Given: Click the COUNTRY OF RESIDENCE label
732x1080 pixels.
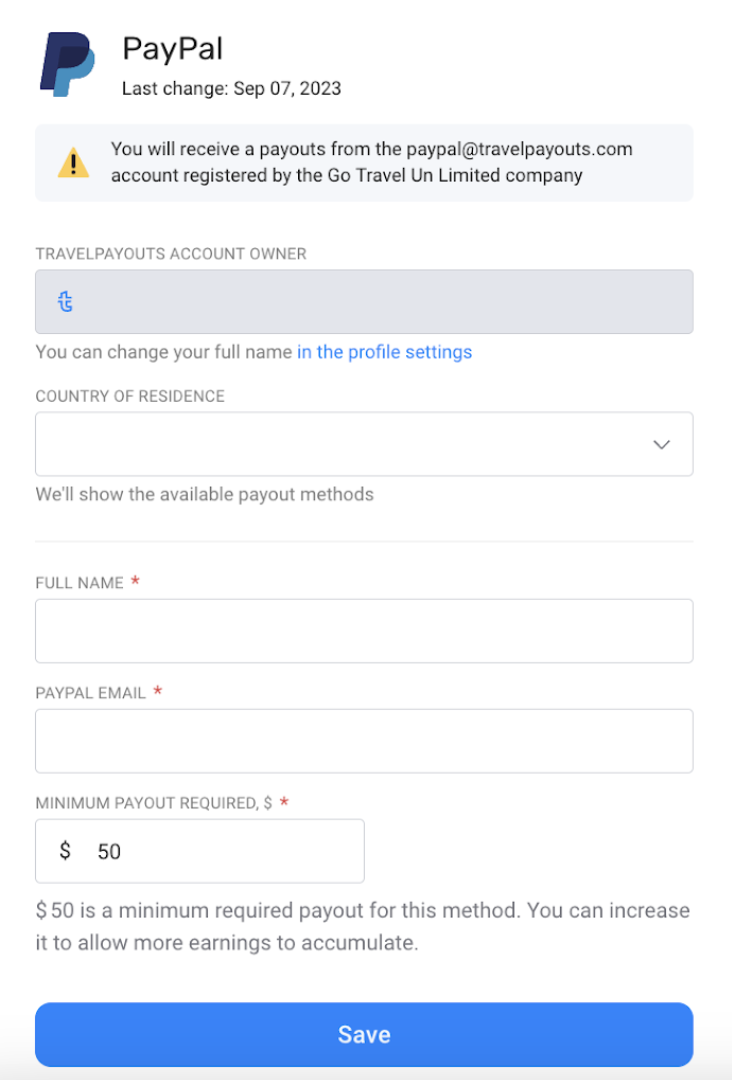Looking at the screenshot, I should pos(130,396).
